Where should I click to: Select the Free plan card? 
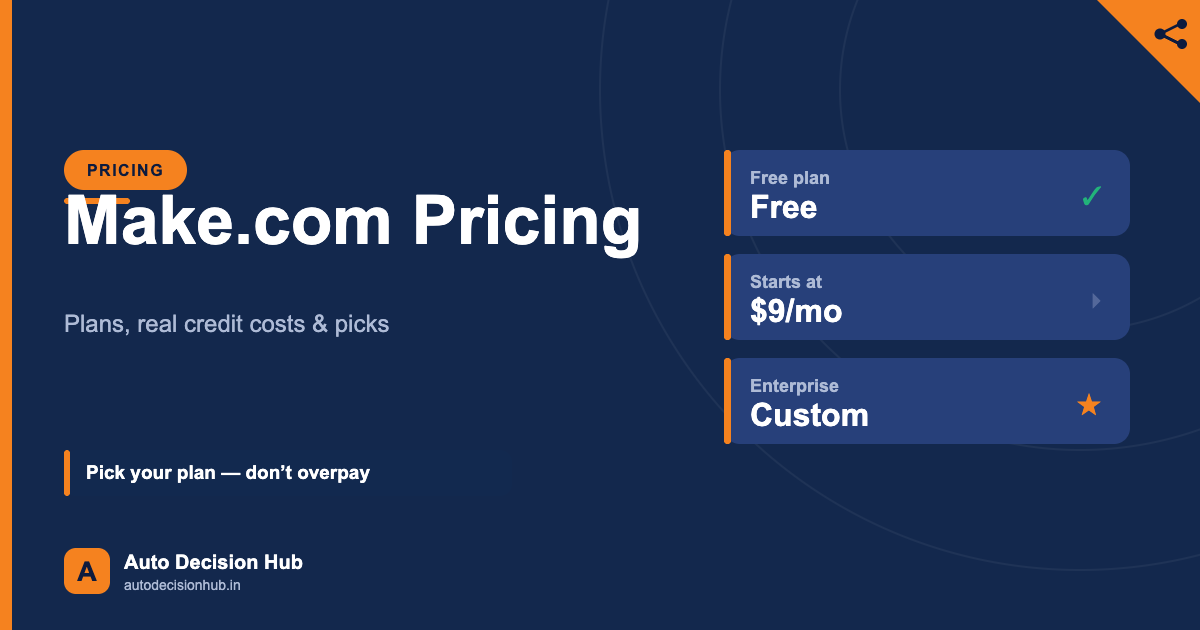927,193
